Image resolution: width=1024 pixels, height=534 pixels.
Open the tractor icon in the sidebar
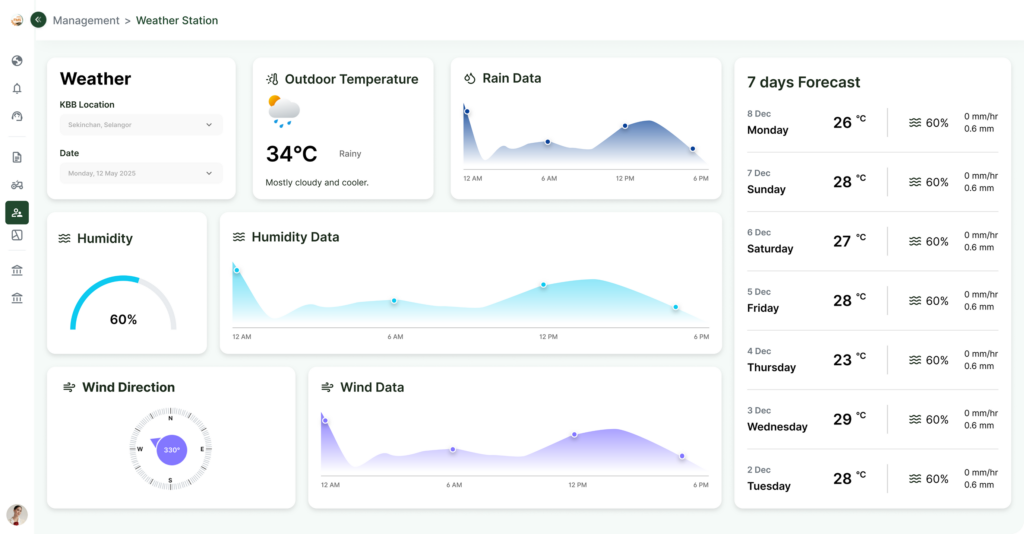point(17,185)
